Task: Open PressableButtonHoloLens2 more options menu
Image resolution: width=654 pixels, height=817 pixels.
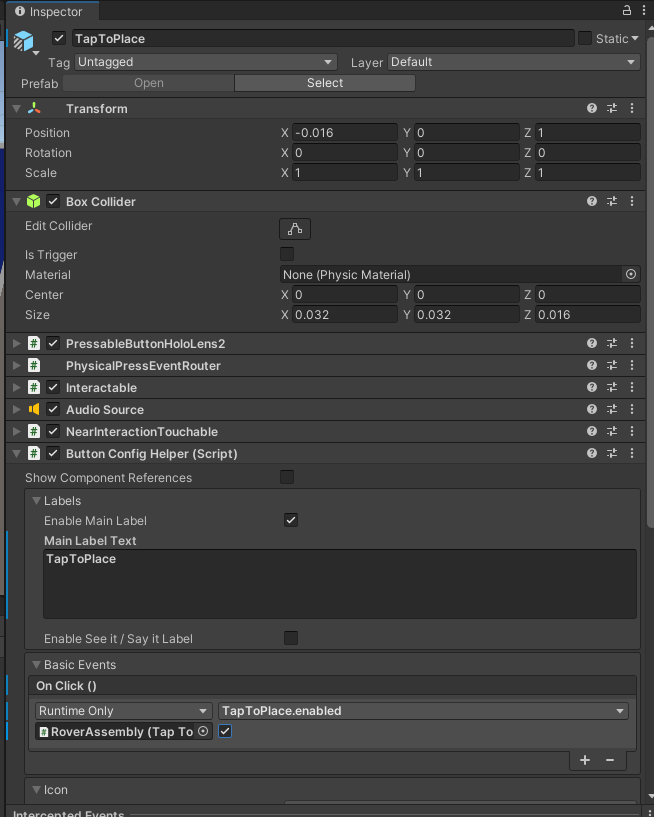Action: click(x=632, y=343)
